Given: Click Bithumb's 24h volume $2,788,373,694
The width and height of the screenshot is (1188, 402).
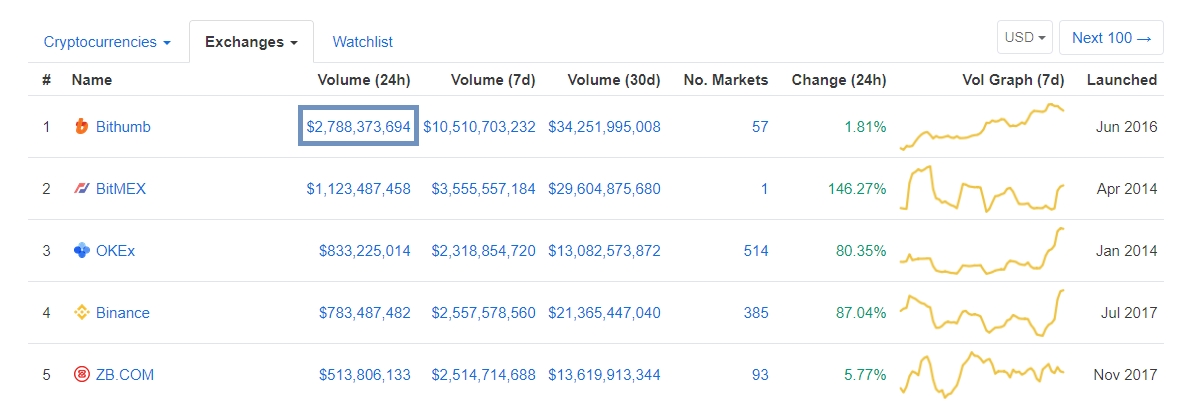Looking at the screenshot, I should (x=359, y=127).
